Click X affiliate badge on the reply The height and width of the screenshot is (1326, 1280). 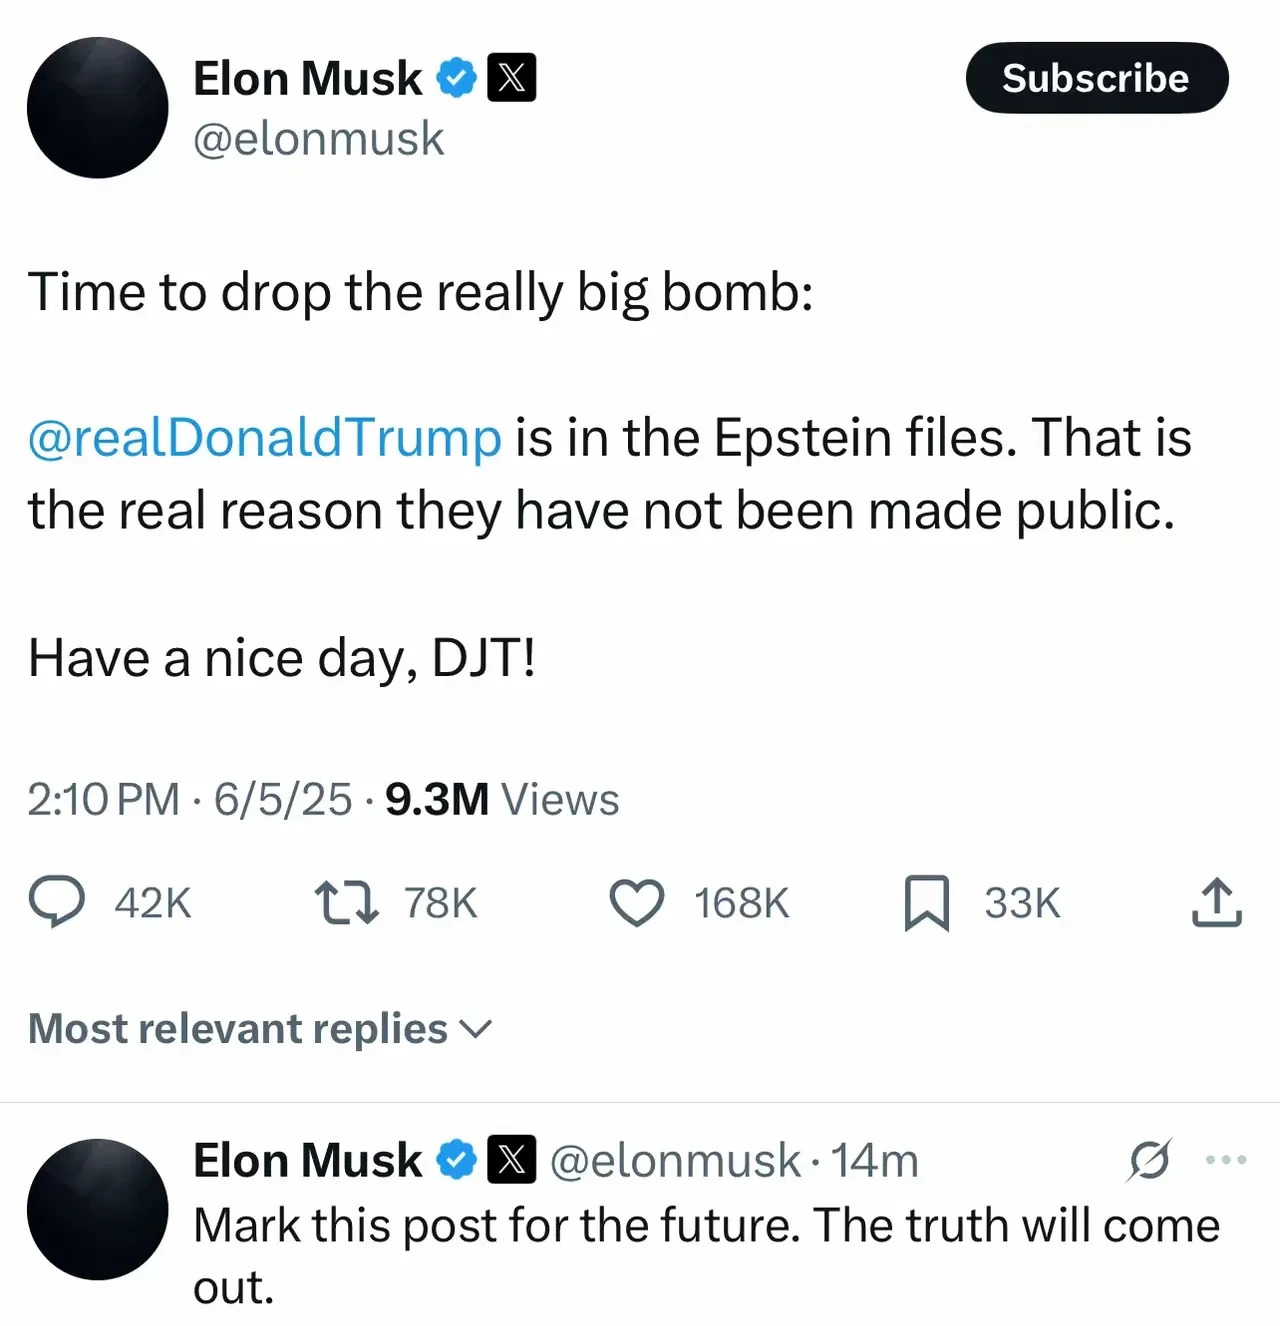click(x=511, y=1160)
